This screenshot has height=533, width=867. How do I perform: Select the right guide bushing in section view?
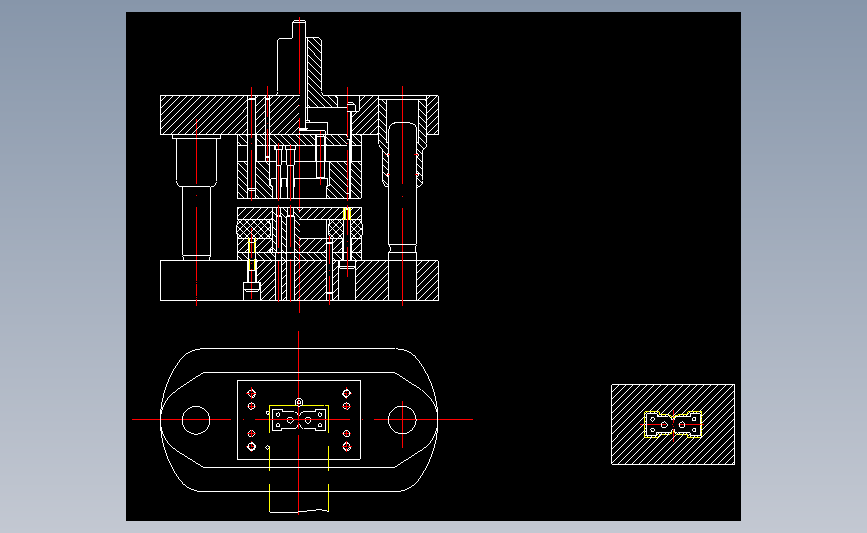[403, 141]
